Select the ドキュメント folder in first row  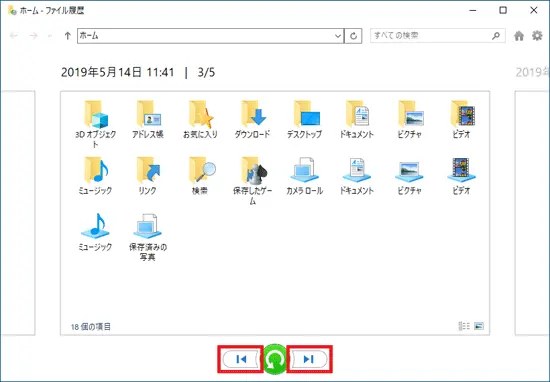(357, 120)
